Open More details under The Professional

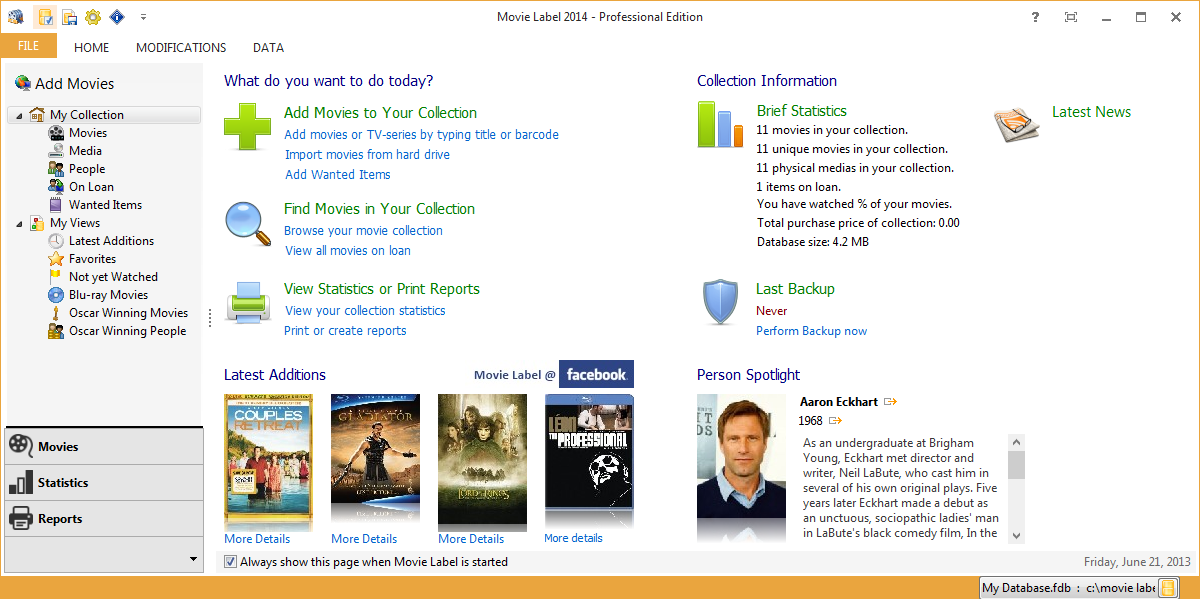click(x=573, y=538)
